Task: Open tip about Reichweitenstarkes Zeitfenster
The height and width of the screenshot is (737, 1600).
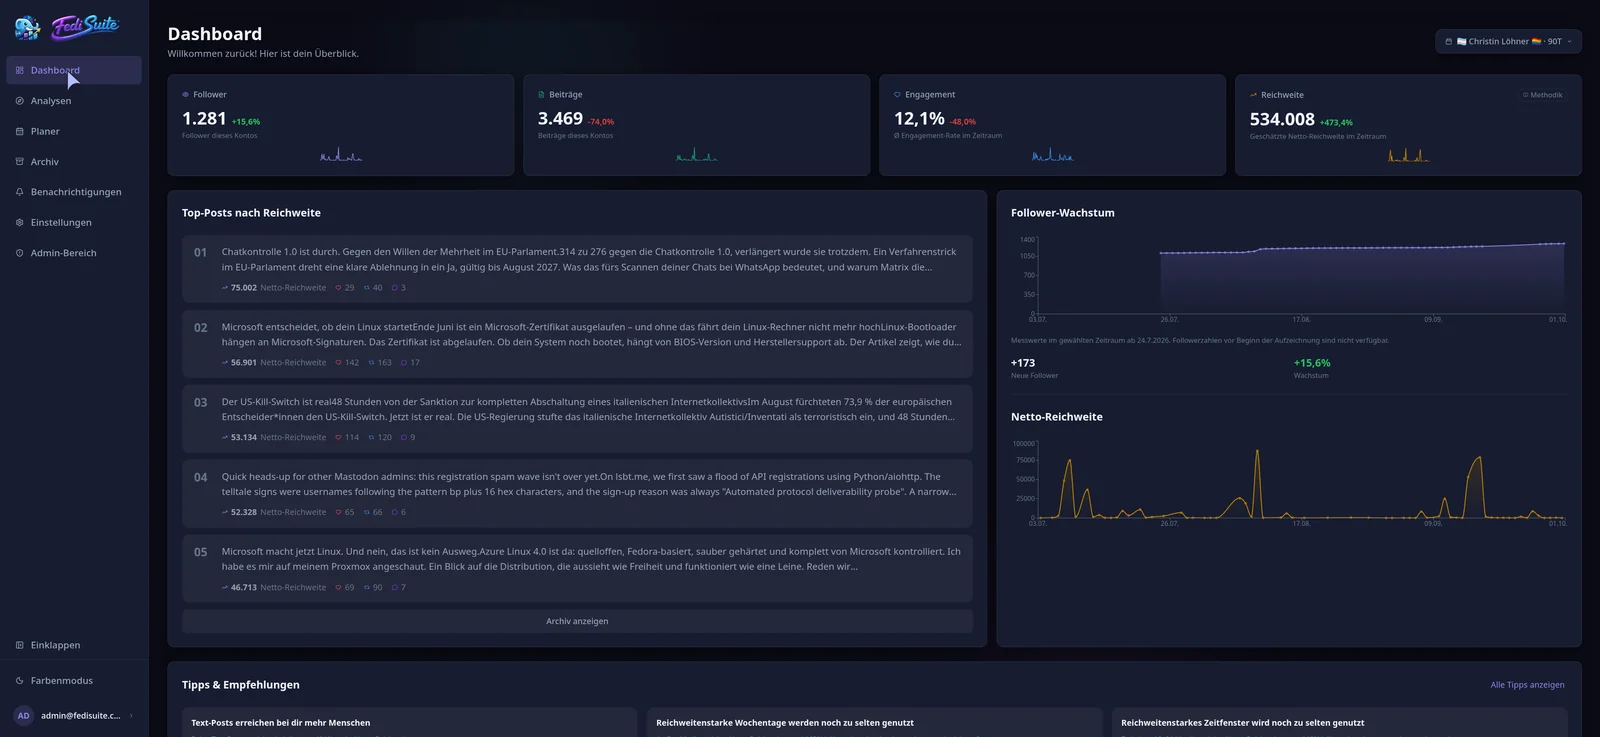Action: coord(1339,722)
